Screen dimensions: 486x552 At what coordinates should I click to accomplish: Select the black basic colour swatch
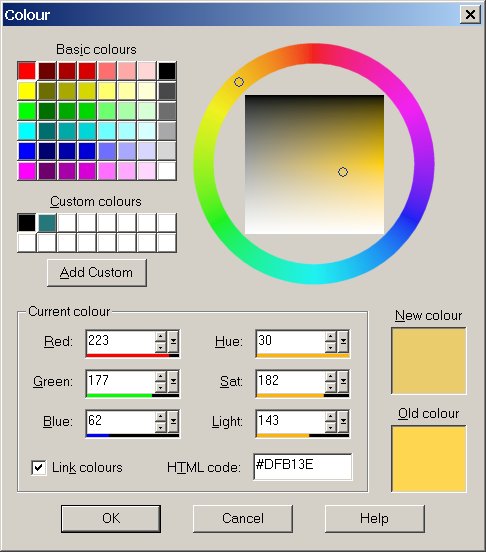click(x=167, y=71)
